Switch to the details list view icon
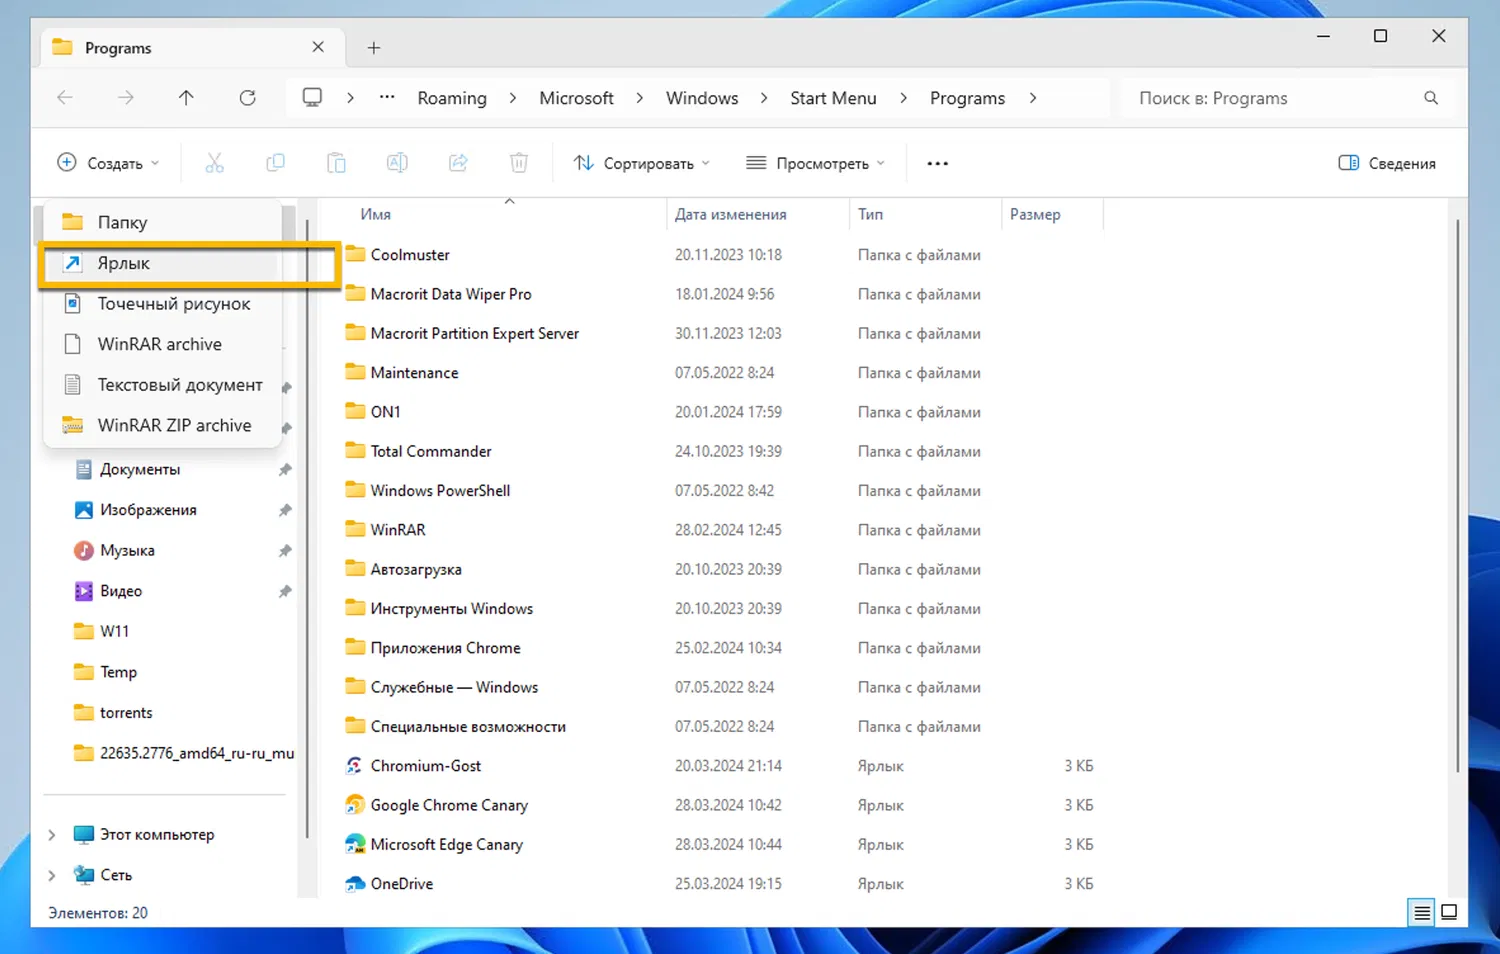This screenshot has width=1500, height=954. (x=1421, y=912)
